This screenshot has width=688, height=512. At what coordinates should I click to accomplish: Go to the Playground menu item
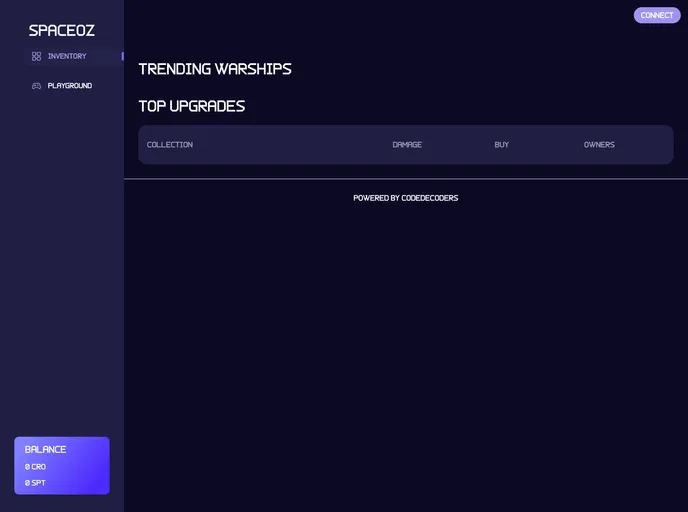70,86
